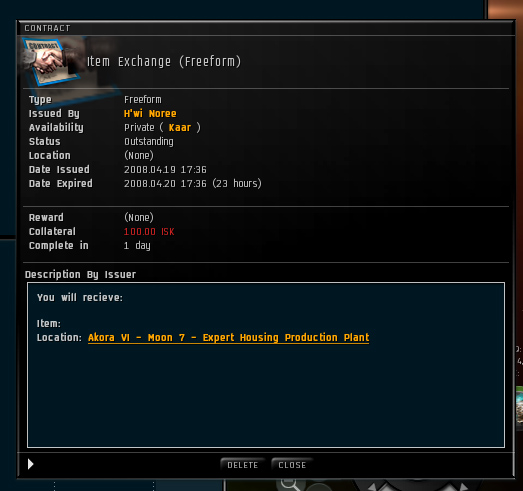This screenshot has width=523, height=491.
Task: Click the magnifier icon below the window
Action: pyautogui.click(x=290, y=485)
